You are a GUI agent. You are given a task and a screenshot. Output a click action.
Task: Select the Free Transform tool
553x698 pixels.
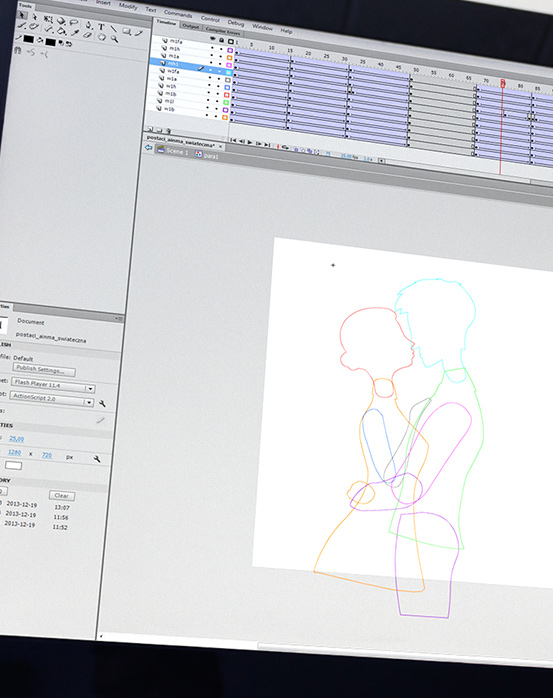49,19
